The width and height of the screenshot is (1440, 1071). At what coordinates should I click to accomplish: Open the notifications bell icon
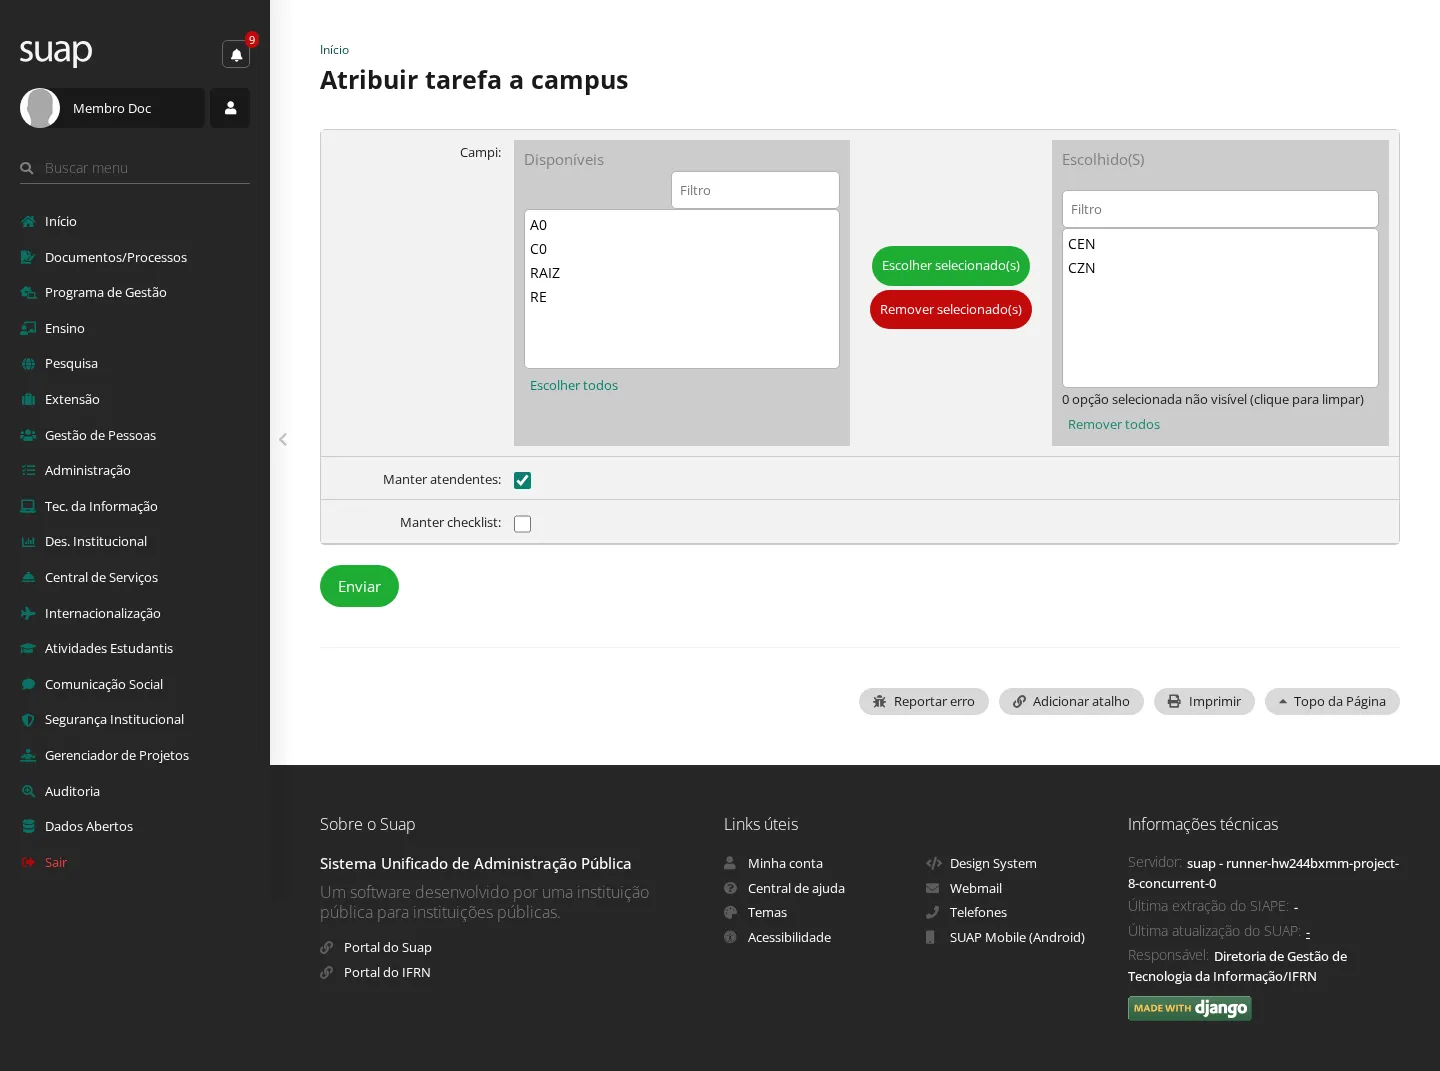(x=236, y=54)
